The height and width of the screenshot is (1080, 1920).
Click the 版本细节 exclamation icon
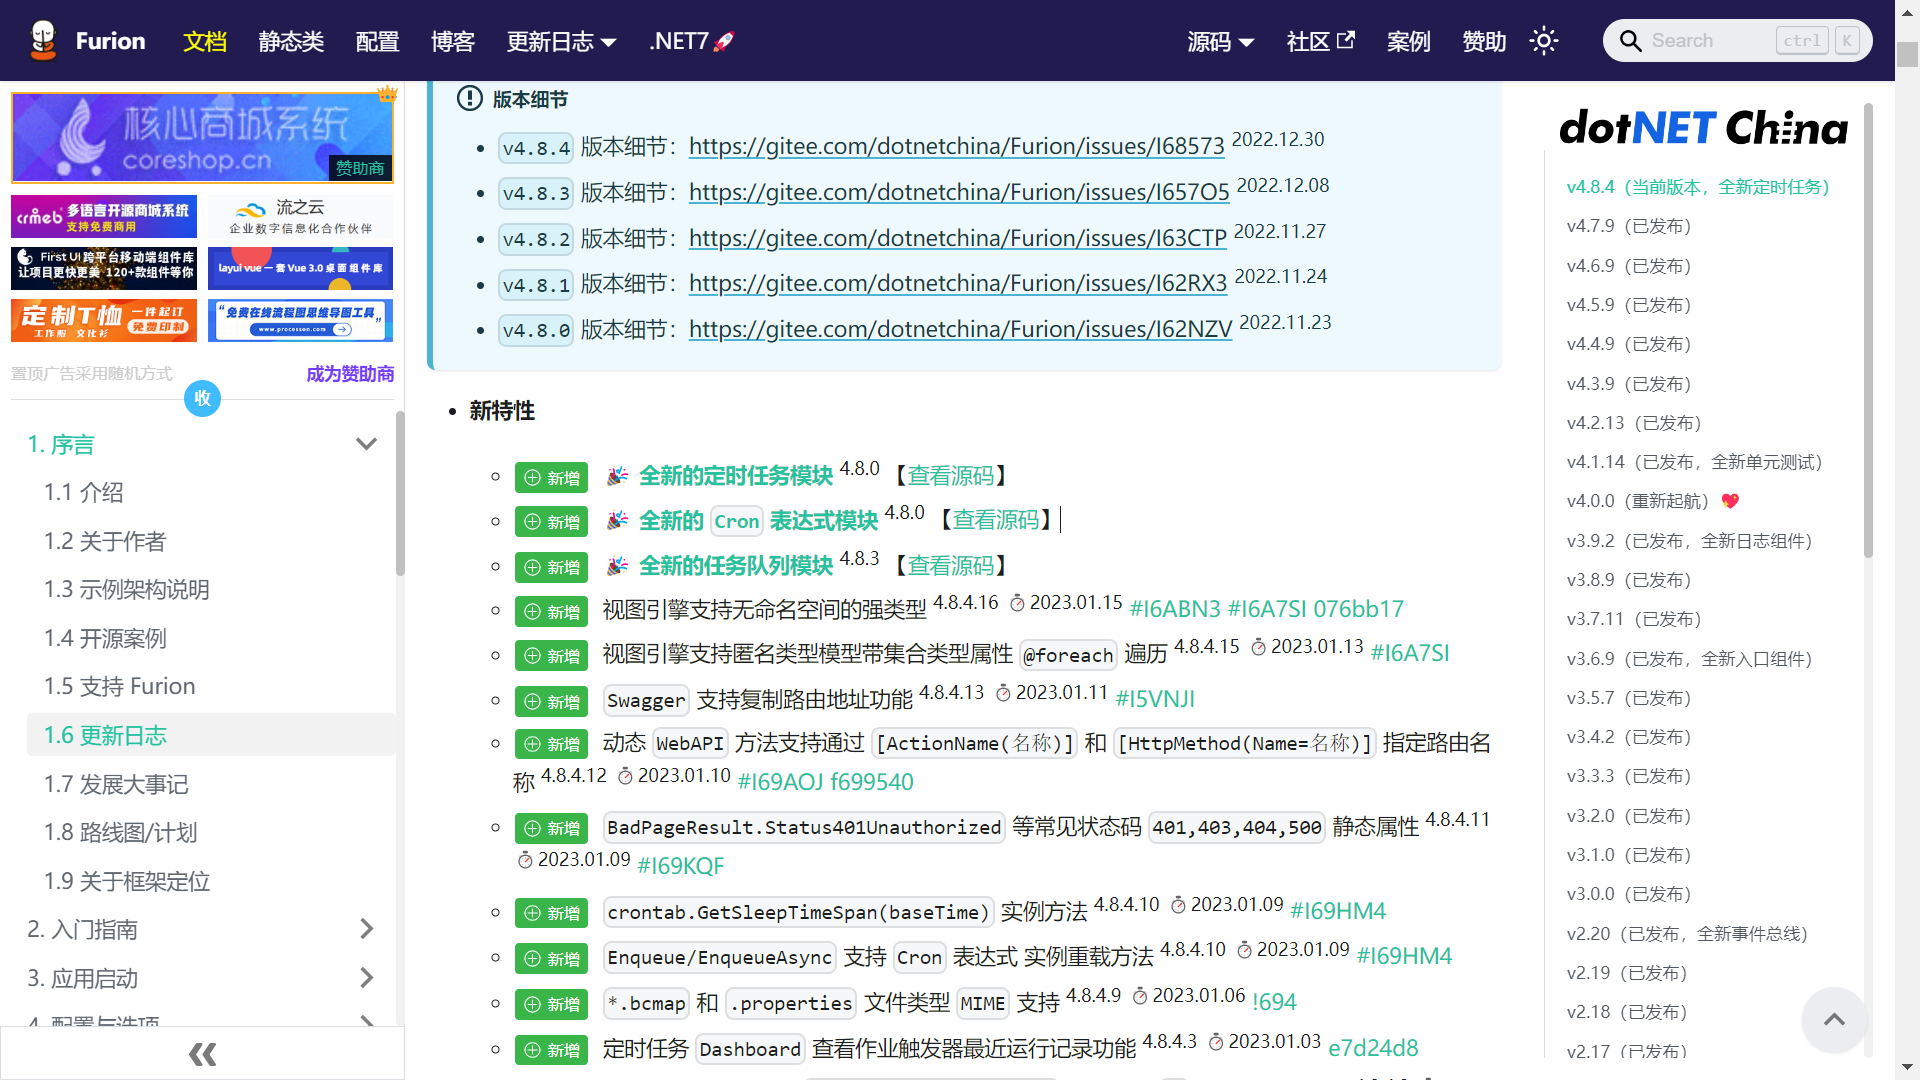(470, 99)
